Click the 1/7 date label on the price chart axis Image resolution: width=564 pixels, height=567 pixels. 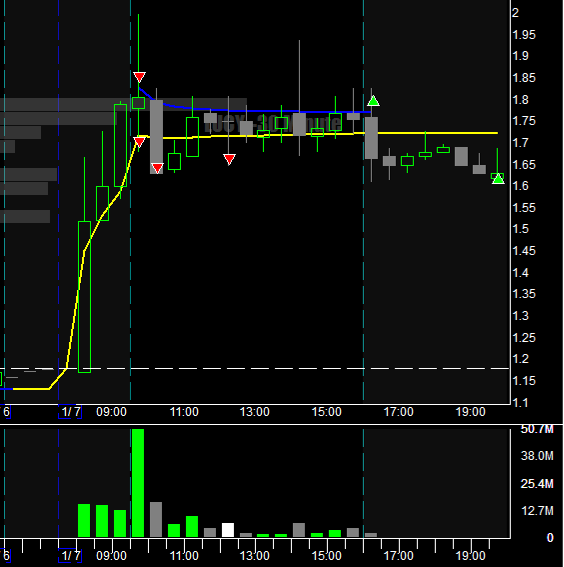[x=70, y=412]
